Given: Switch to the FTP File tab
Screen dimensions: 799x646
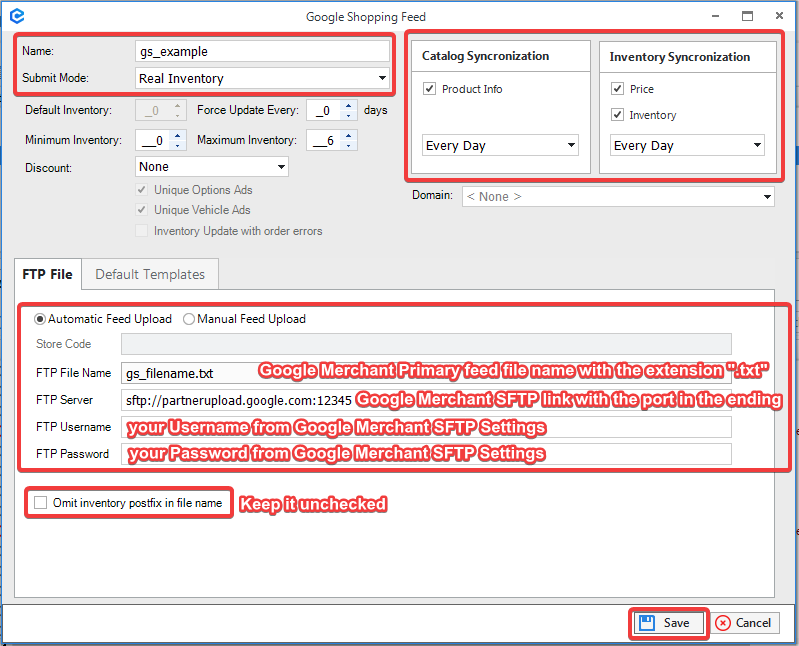Looking at the screenshot, I should coord(48,274).
